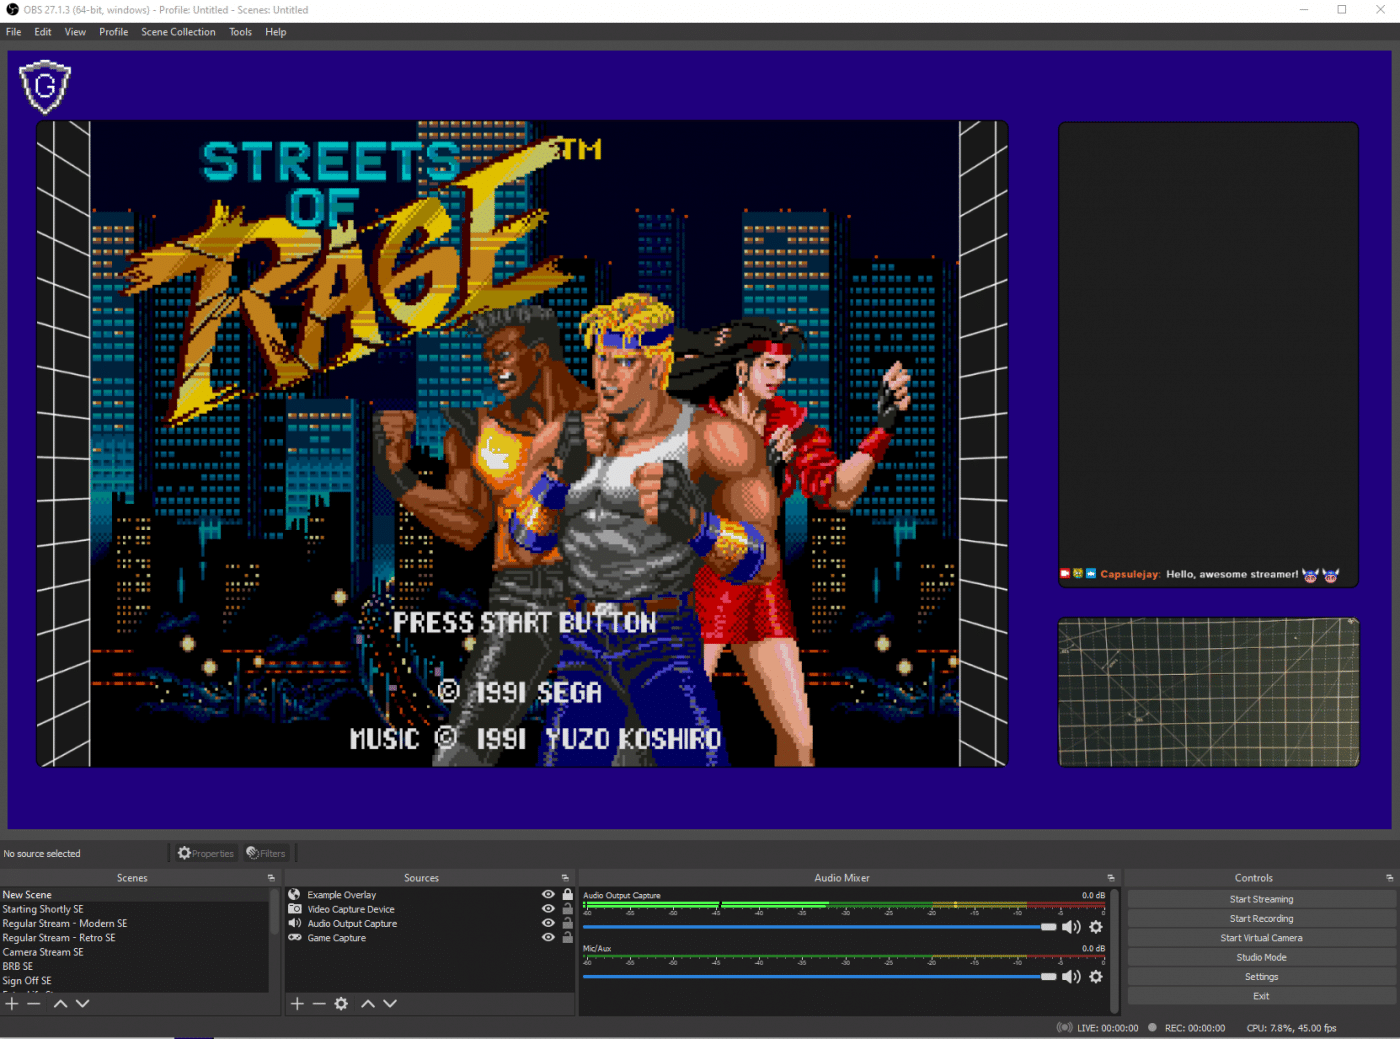Click the gamepad icon of Game Capture
The width and height of the screenshot is (1400, 1039).
[295, 938]
